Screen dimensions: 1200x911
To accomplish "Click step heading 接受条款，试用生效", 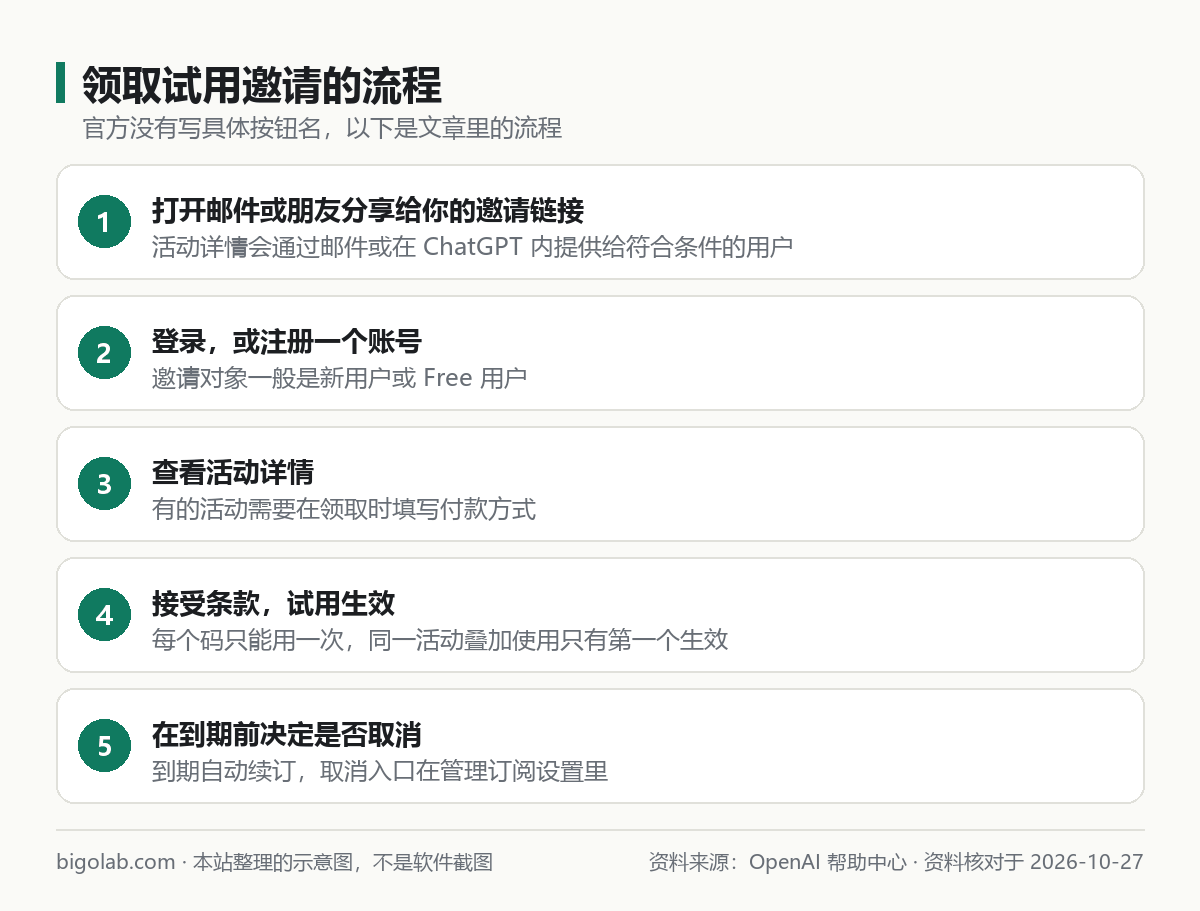I will click(273, 604).
